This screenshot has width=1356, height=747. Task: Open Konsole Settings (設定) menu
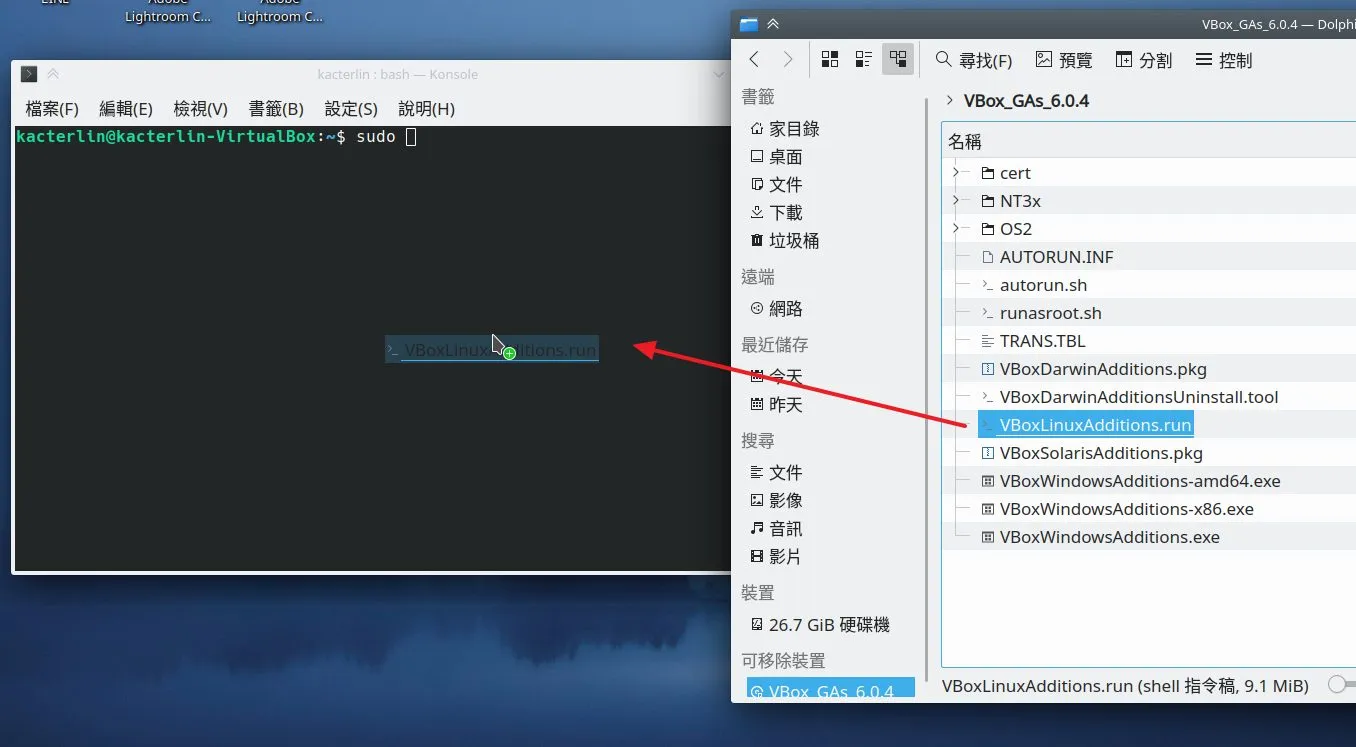[x=351, y=109]
